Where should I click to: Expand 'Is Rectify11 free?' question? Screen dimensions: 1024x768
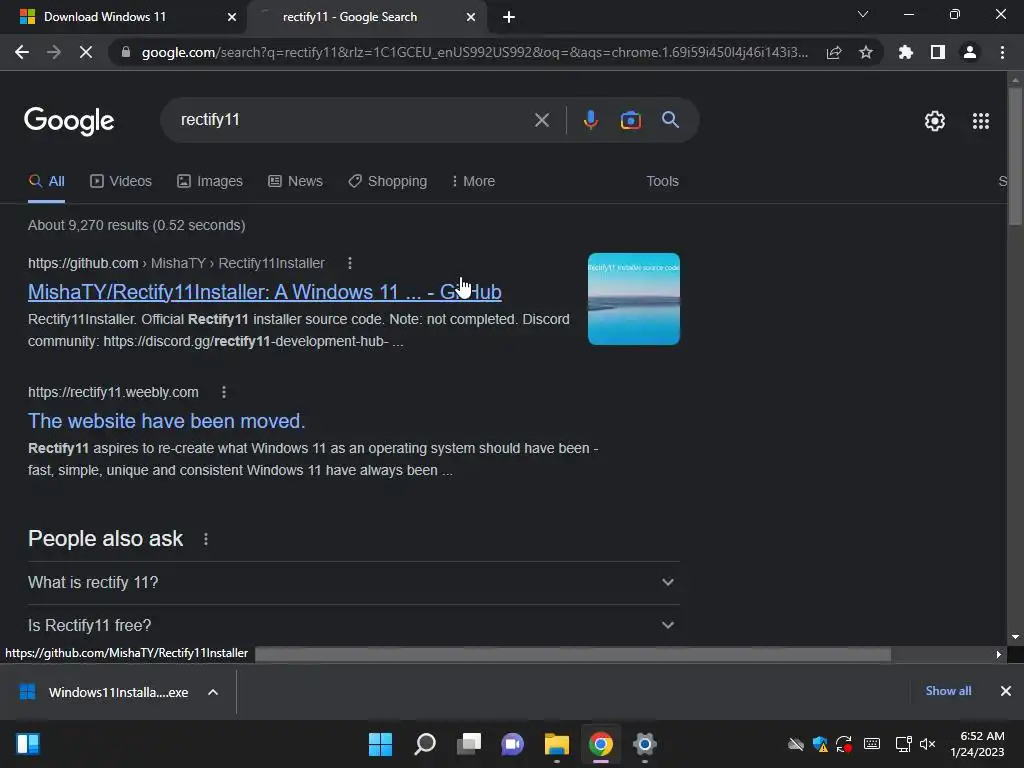pos(353,625)
